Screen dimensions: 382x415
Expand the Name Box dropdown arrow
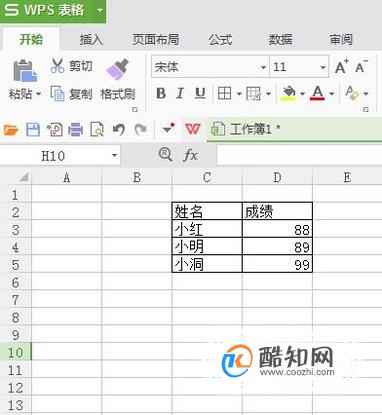pos(114,155)
